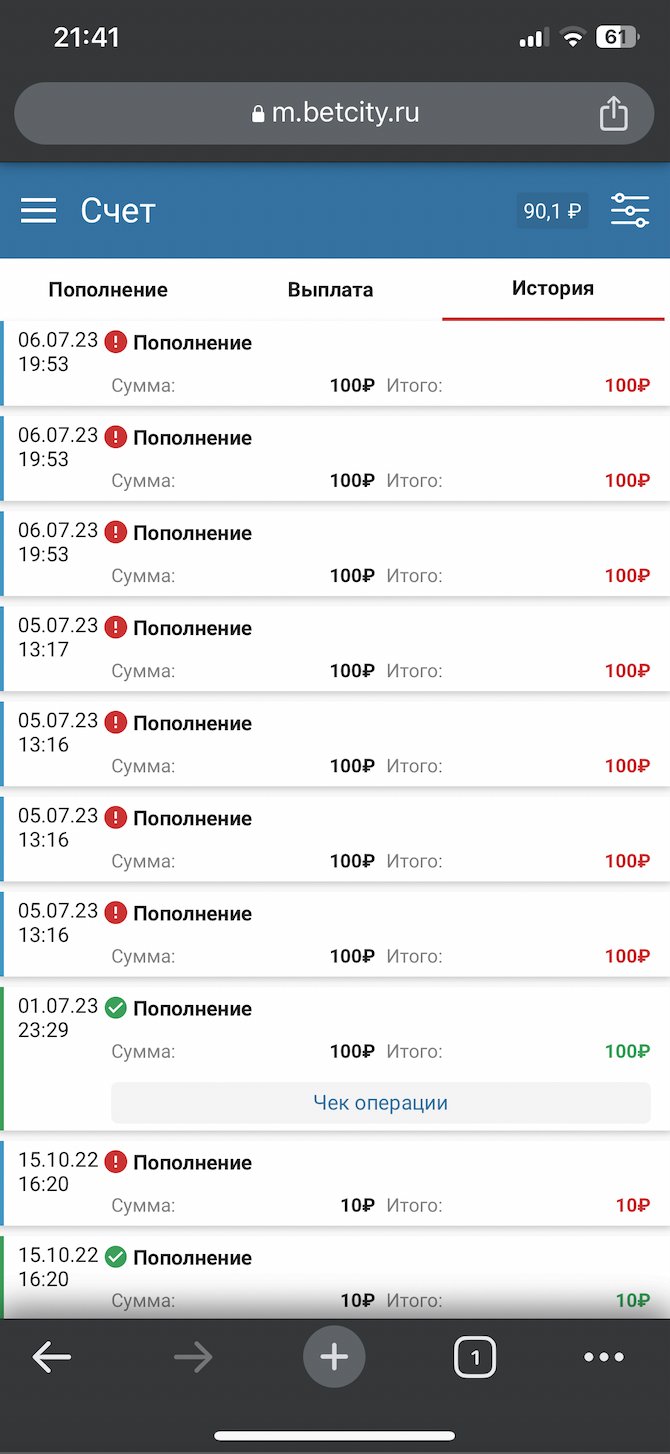Switch to the Пополнение tab
Image resolution: width=670 pixels, height=1454 pixels.
[x=108, y=290]
